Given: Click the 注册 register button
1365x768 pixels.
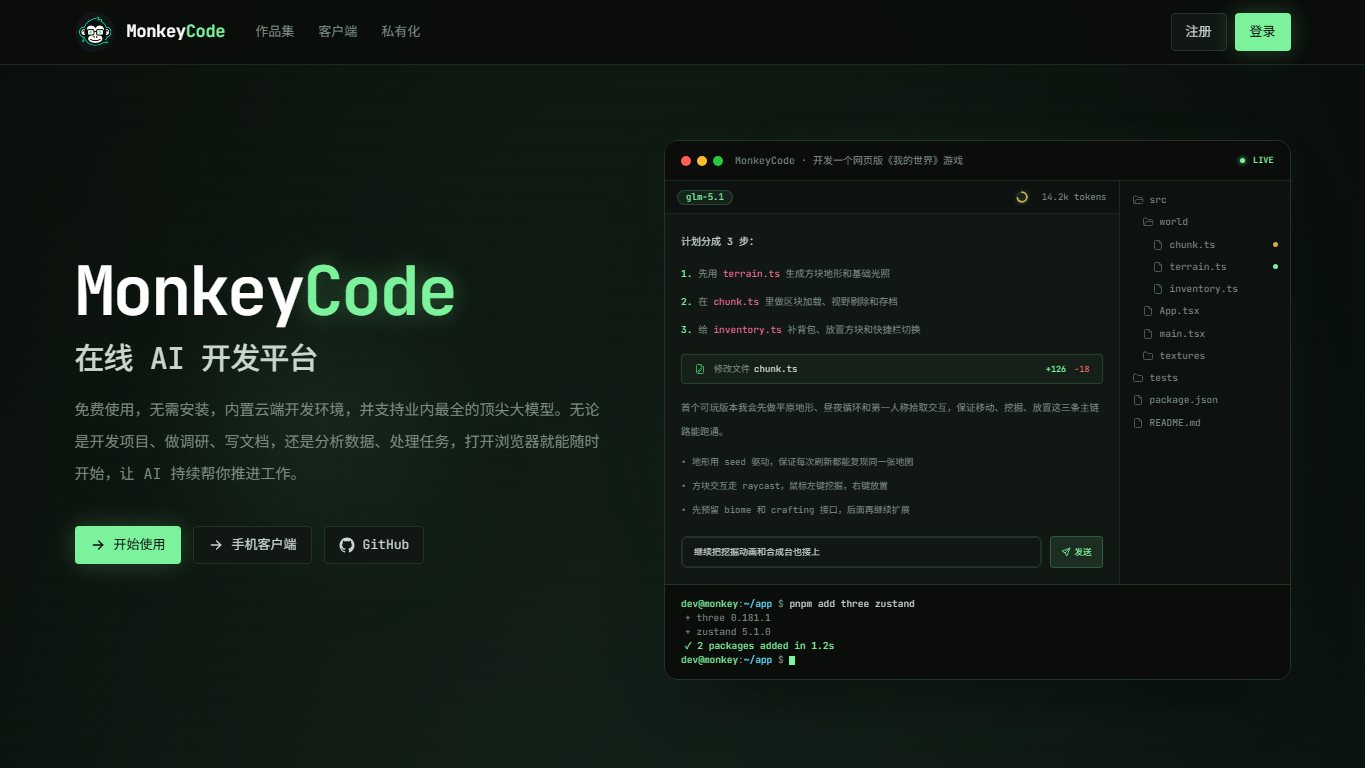Looking at the screenshot, I should tap(1199, 32).
